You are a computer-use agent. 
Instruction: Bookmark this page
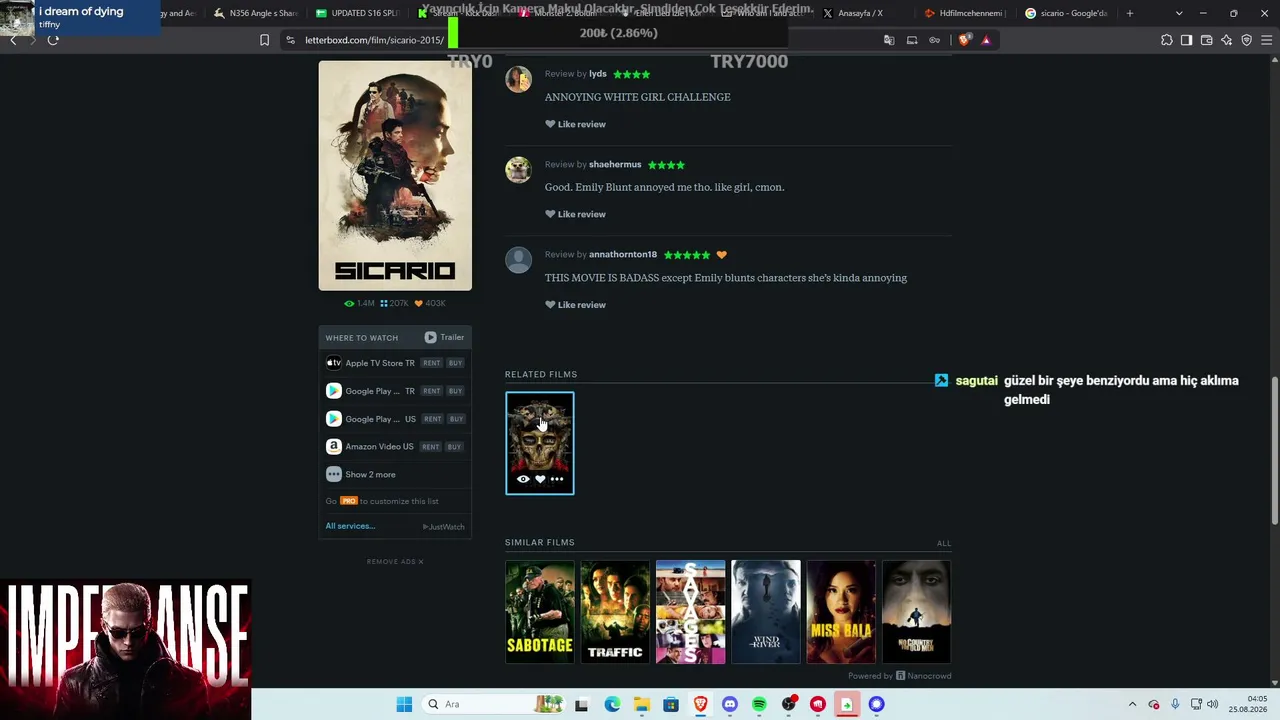coord(264,40)
